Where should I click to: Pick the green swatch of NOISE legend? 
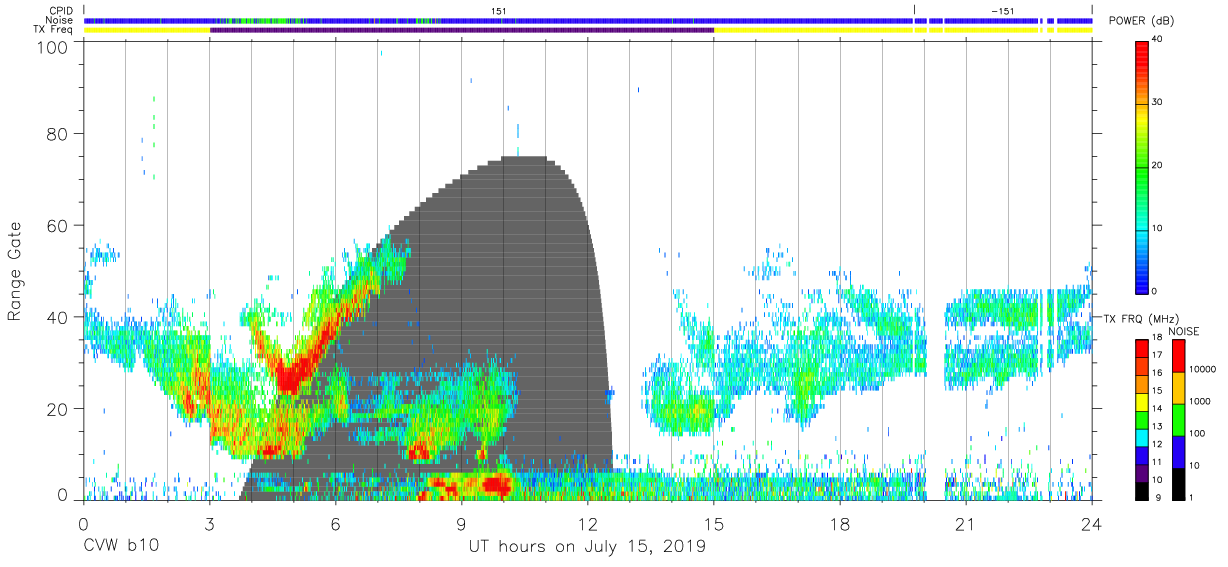point(1179,418)
